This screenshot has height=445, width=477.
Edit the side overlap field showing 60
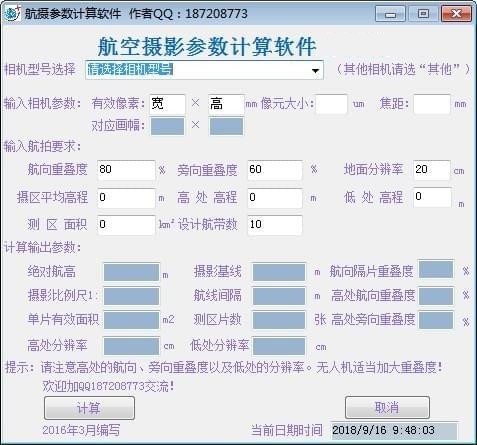pos(275,170)
